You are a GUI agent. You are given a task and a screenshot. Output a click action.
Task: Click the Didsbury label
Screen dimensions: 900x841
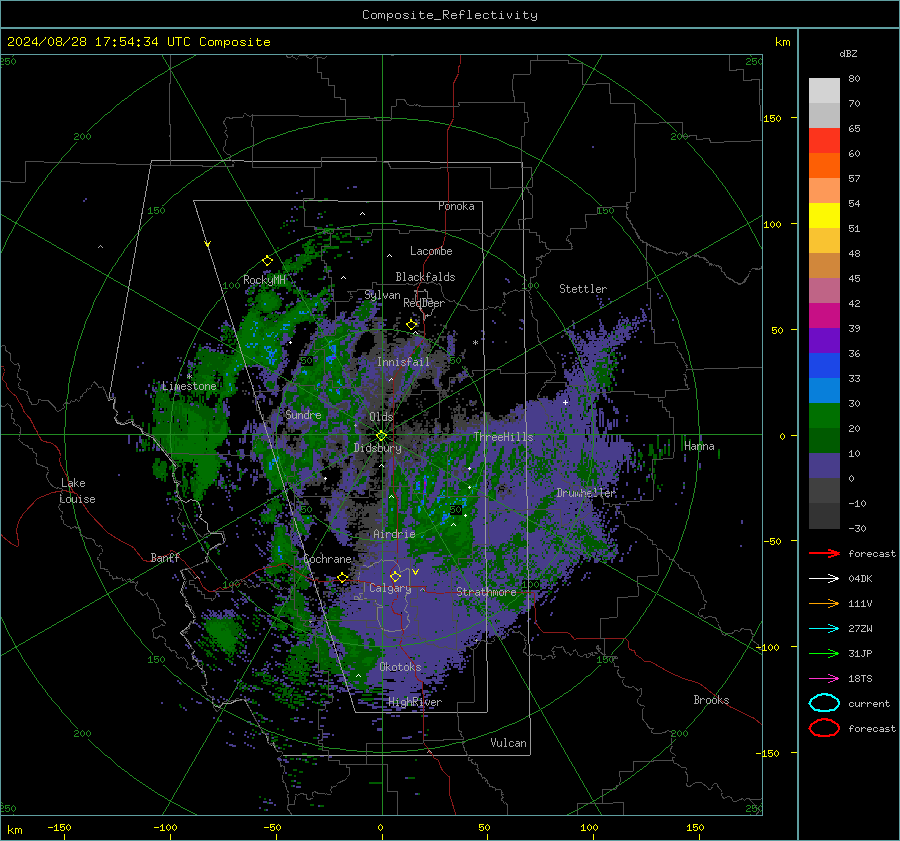coord(377,448)
